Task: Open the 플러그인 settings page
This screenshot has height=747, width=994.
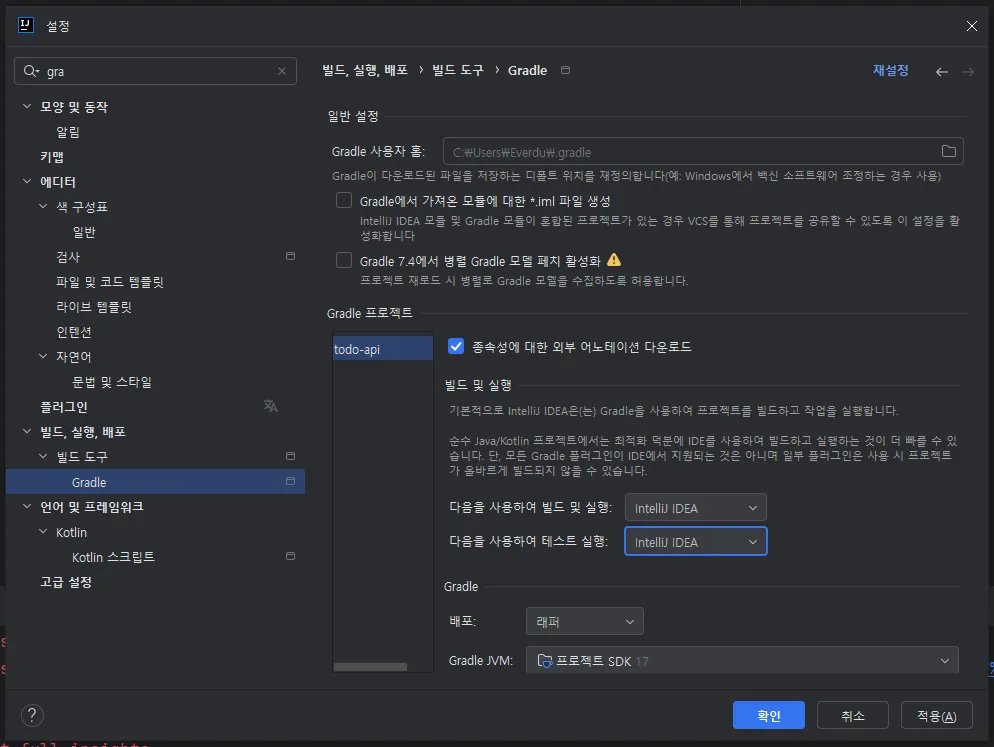Action: 63,407
